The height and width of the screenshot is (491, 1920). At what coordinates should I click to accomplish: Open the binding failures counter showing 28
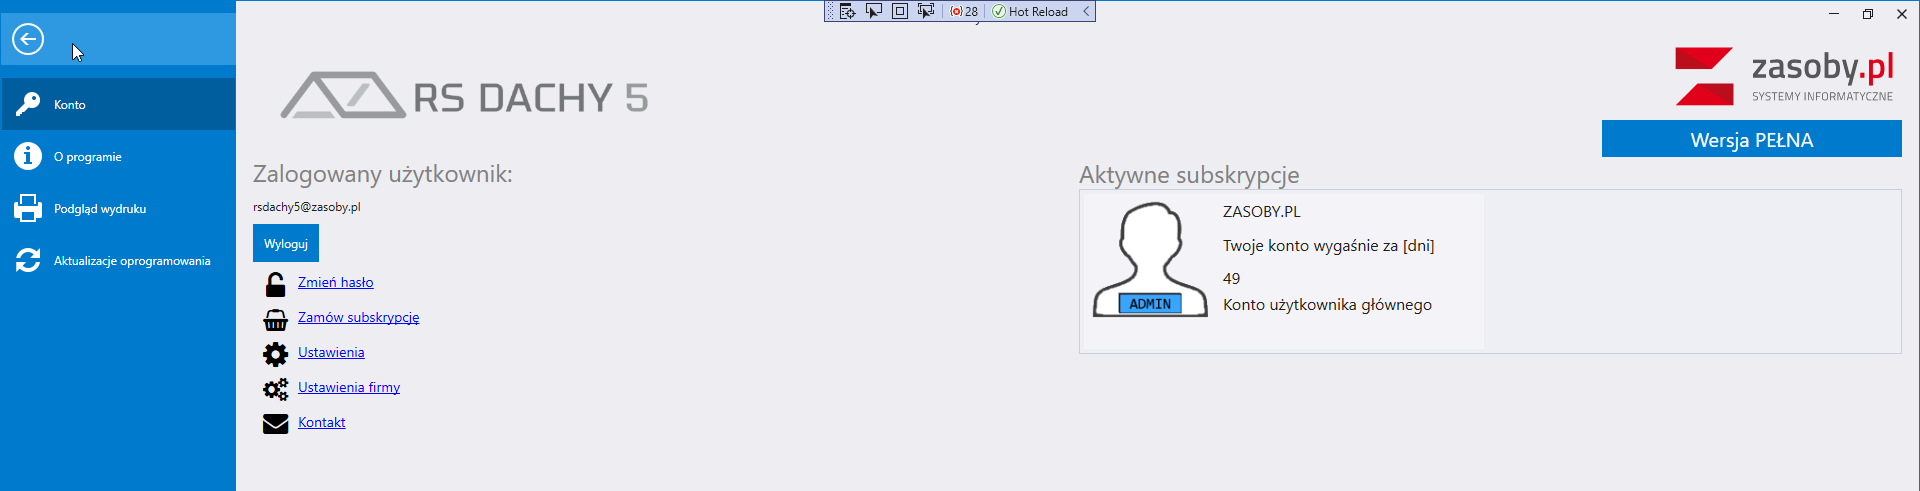(964, 11)
